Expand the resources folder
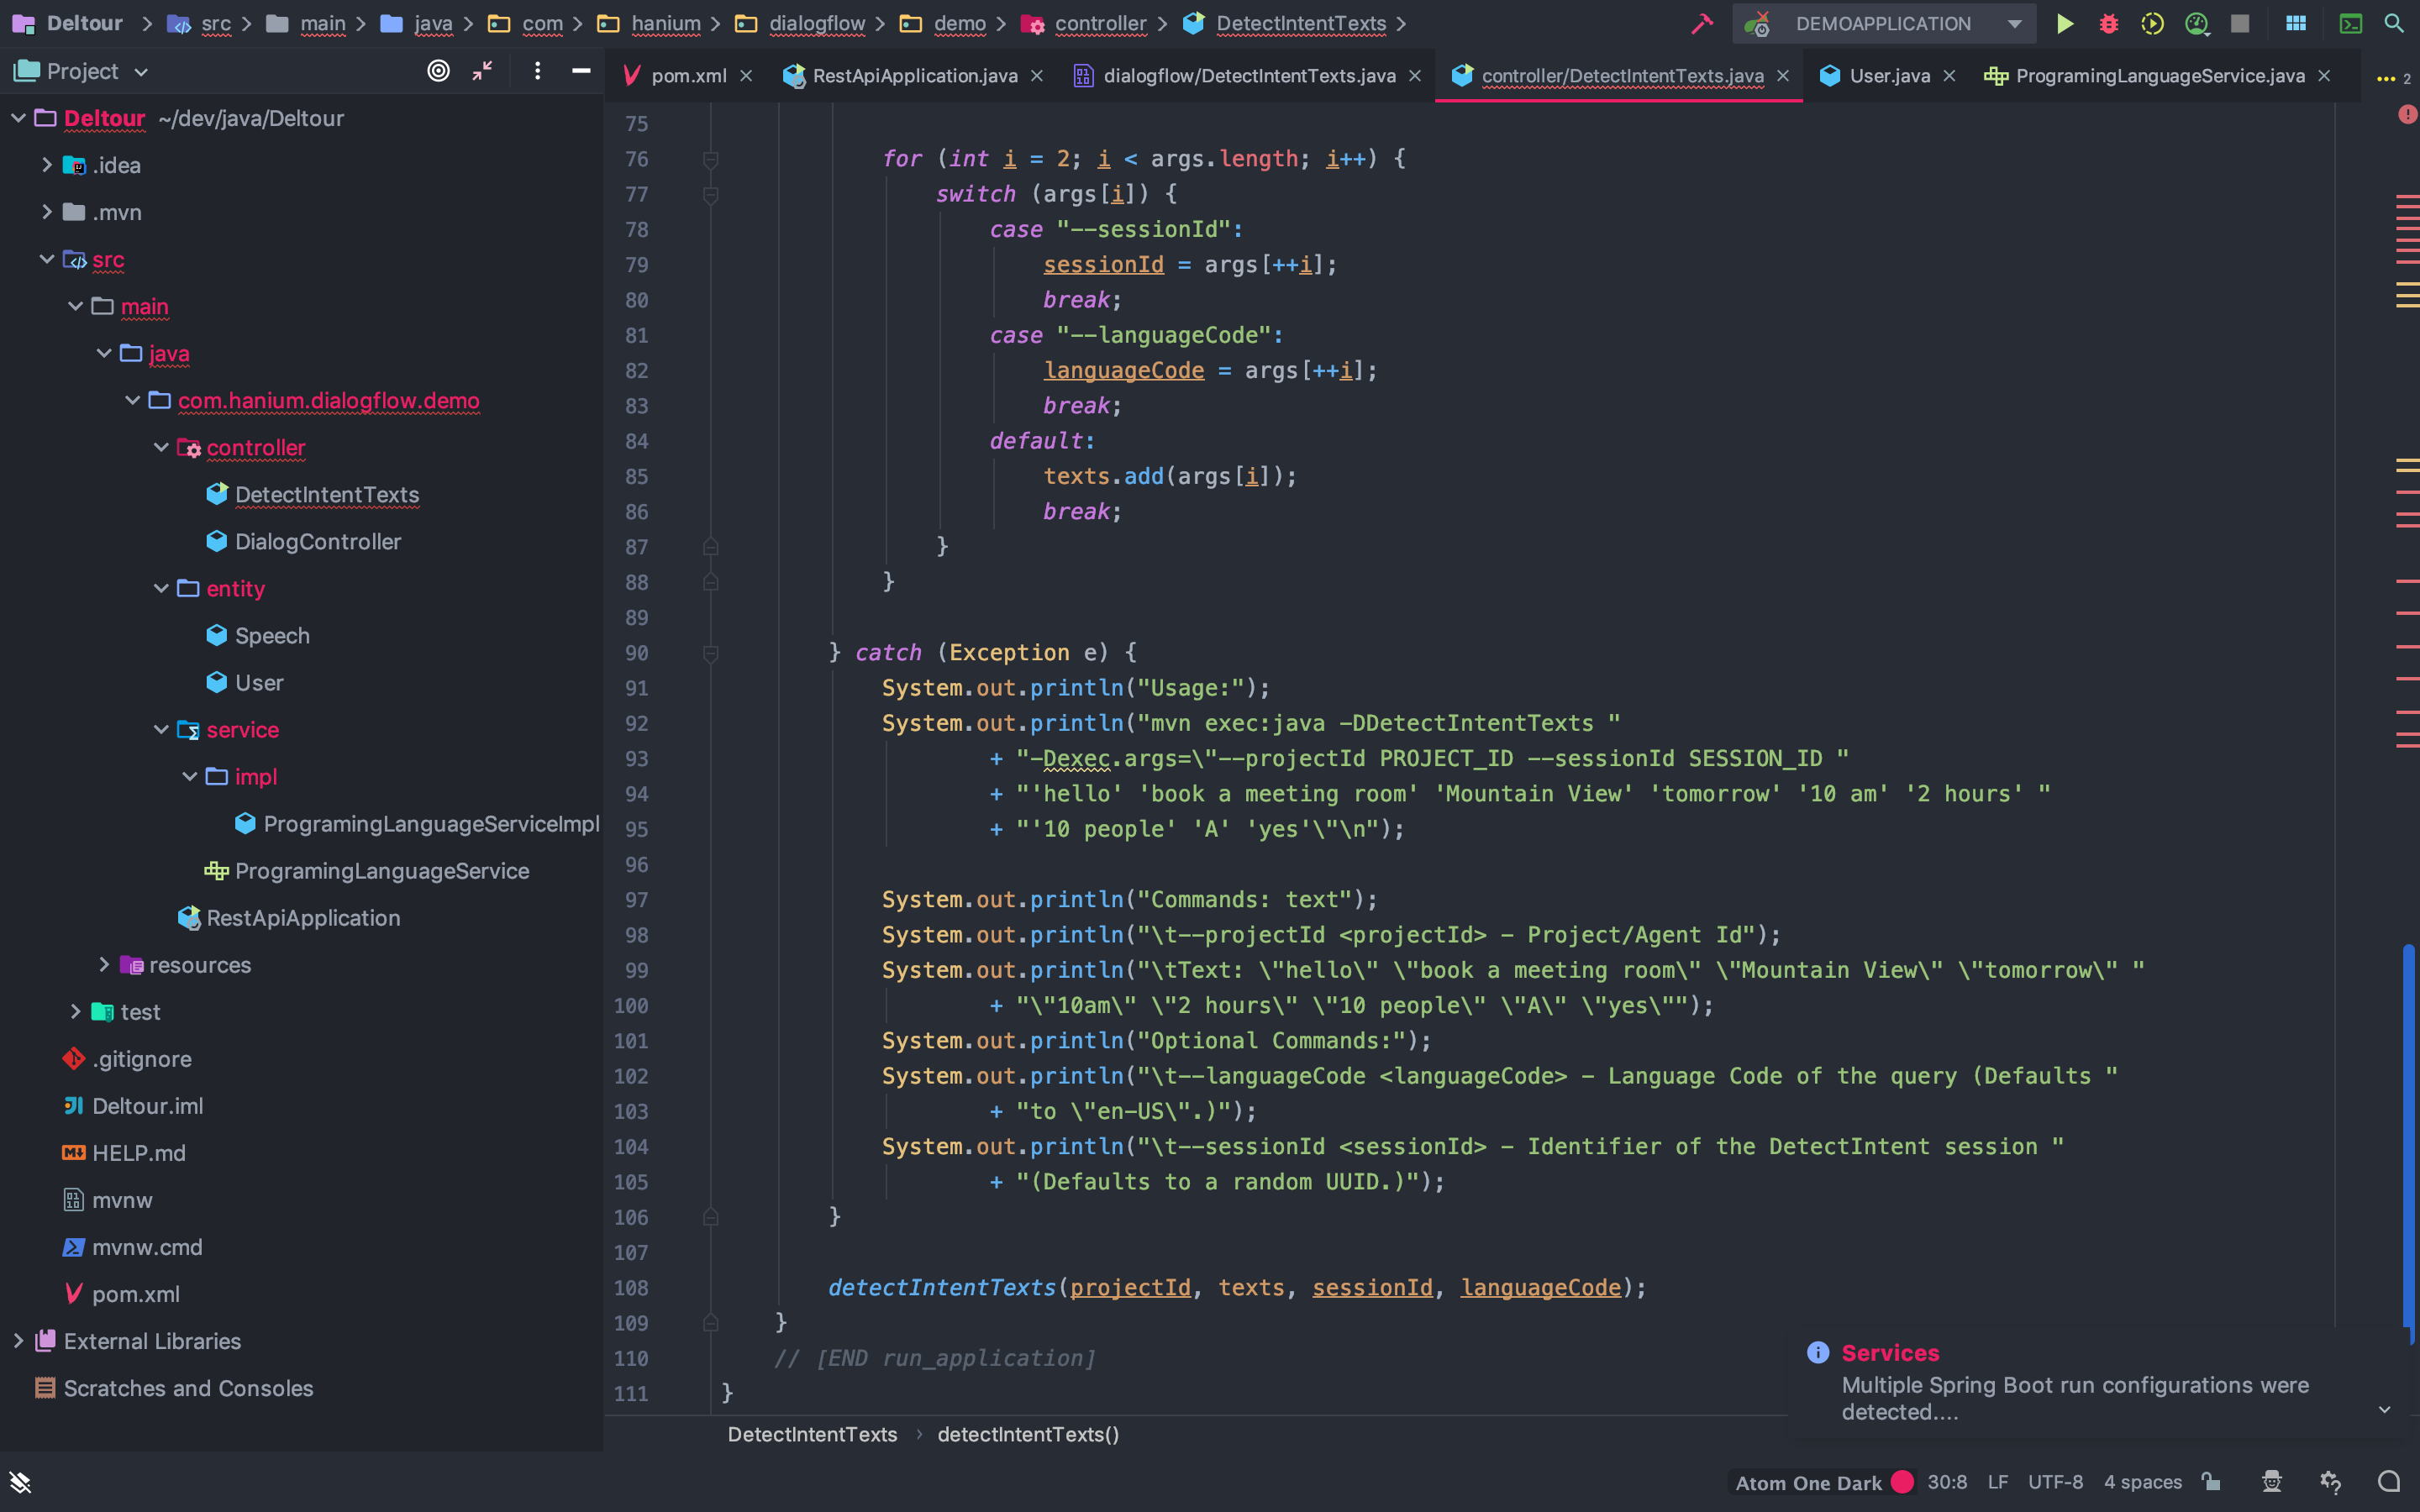The image size is (2420, 1512). [x=104, y=964]
